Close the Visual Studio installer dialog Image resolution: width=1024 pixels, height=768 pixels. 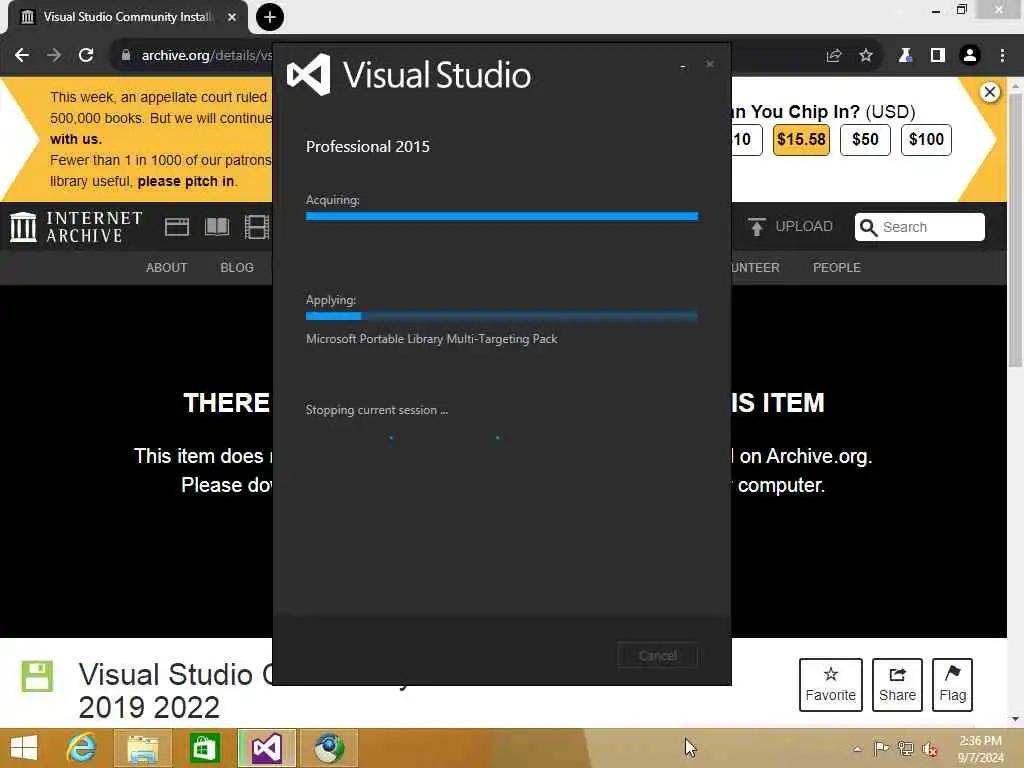point(710,64)
